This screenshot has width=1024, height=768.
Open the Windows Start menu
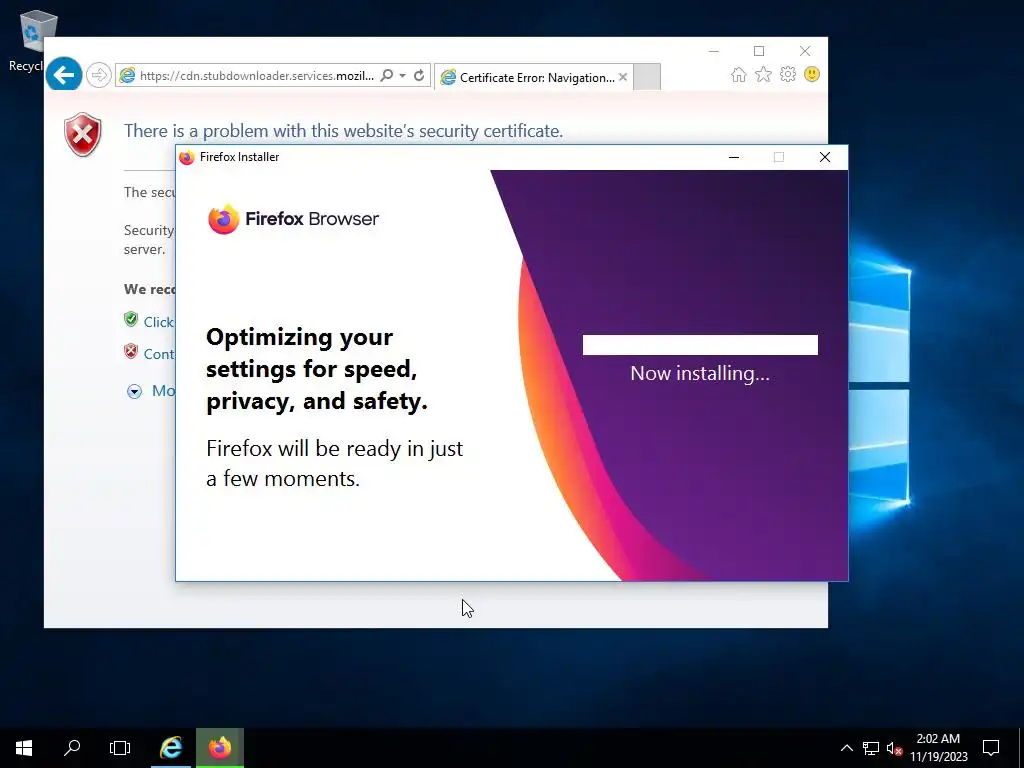(x=24, y=748)
